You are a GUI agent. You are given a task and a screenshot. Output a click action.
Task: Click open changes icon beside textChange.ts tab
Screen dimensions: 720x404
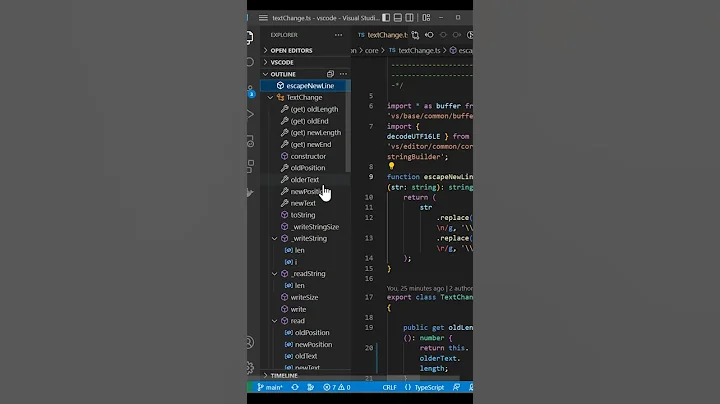tap(415, 35)
